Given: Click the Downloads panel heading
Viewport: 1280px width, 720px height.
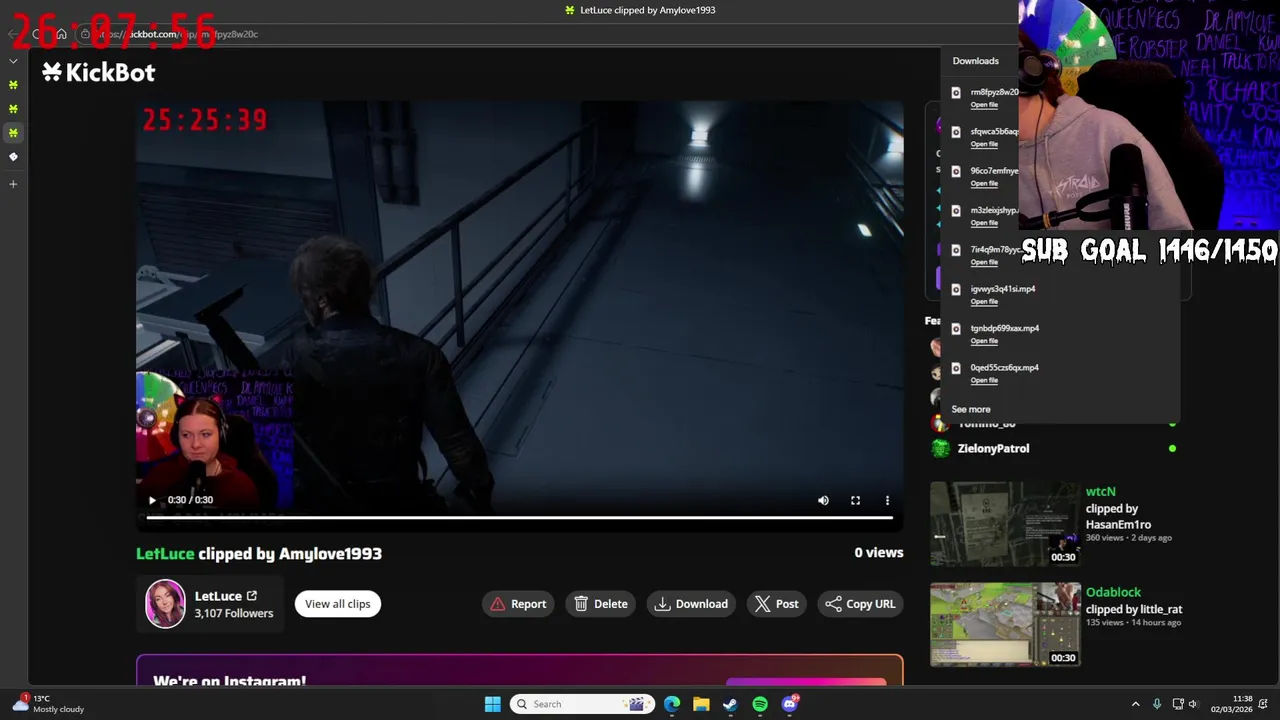Looking at the screenshot, I should (975, 61).
